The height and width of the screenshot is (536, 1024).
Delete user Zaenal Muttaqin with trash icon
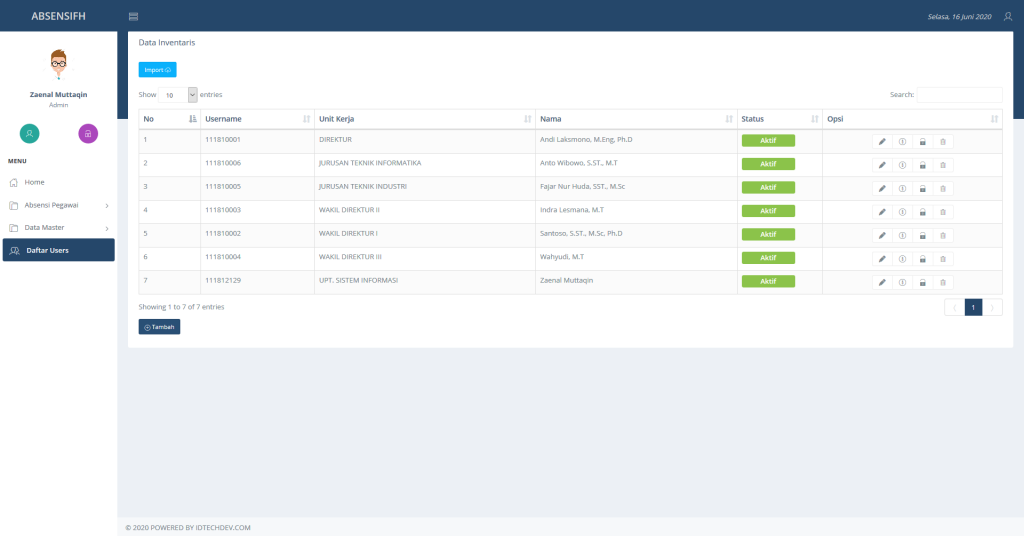[943, 283]
